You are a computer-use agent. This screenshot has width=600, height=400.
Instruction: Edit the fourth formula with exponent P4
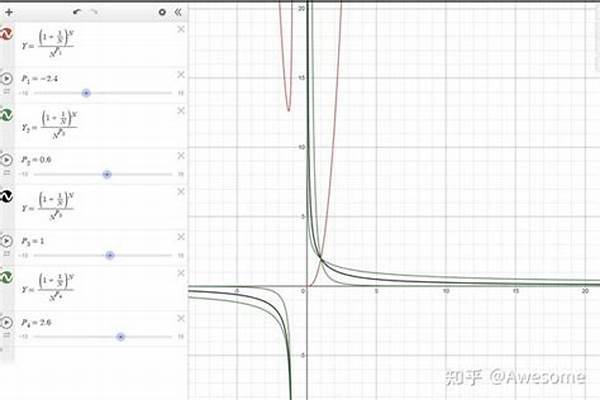point(48,287)
